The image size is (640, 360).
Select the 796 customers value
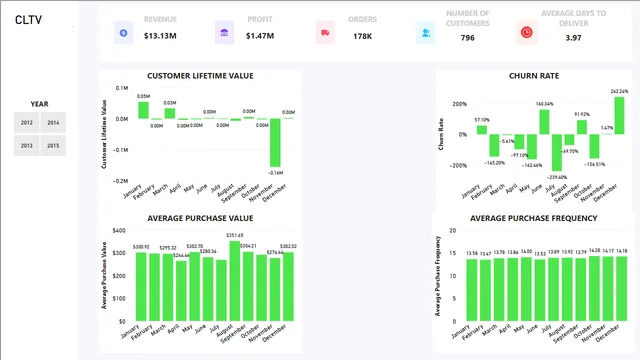[467, 38]
